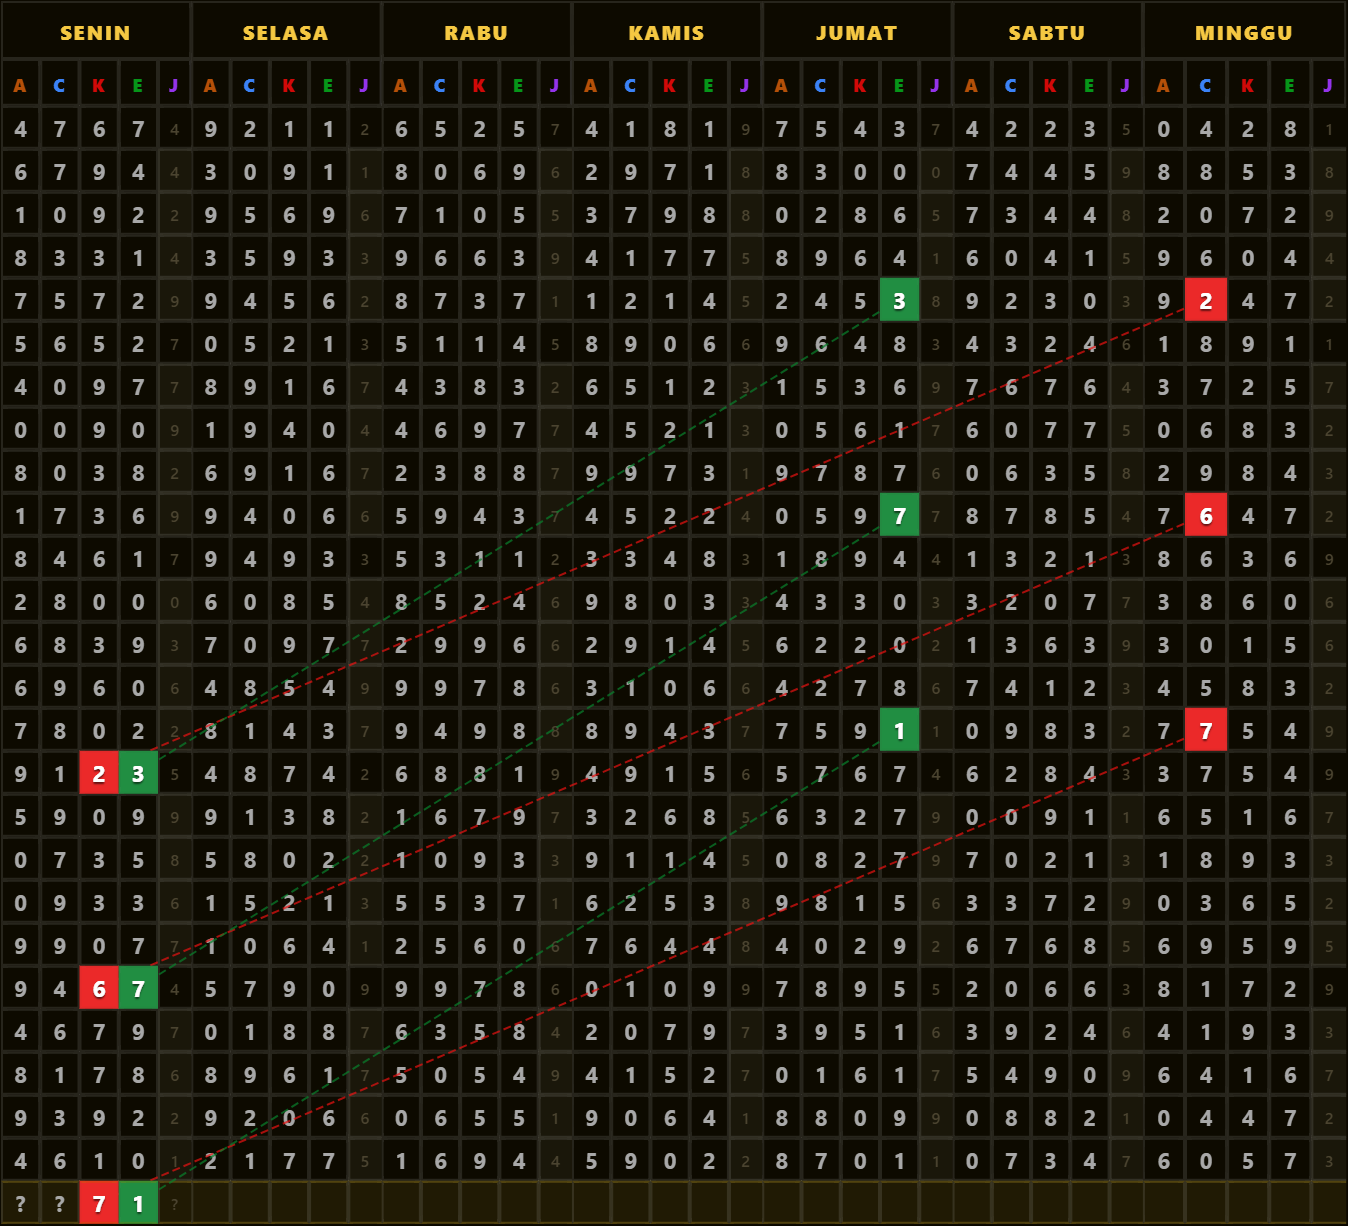The width and height of the screenshot is (1348, 1226).
Task: Click purple column letter J under KAMIS
Action: click(745, 86)
